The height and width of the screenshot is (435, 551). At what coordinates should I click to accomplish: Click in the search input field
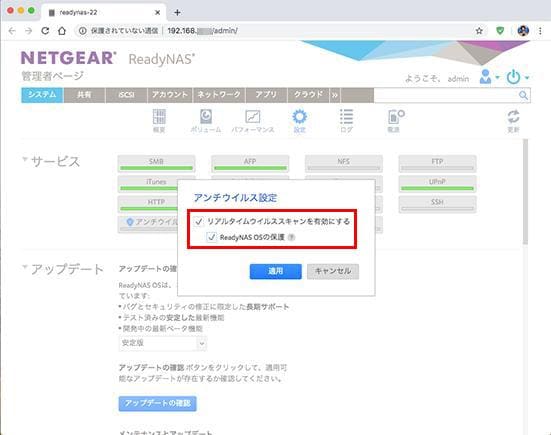[446, 95]
